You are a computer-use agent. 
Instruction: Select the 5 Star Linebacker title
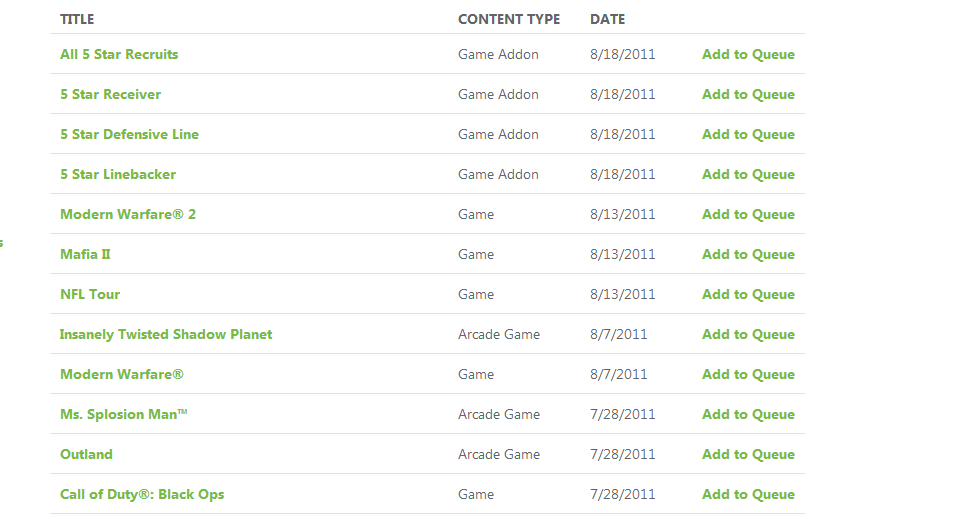pyautogui.click(x=118, y=174)
